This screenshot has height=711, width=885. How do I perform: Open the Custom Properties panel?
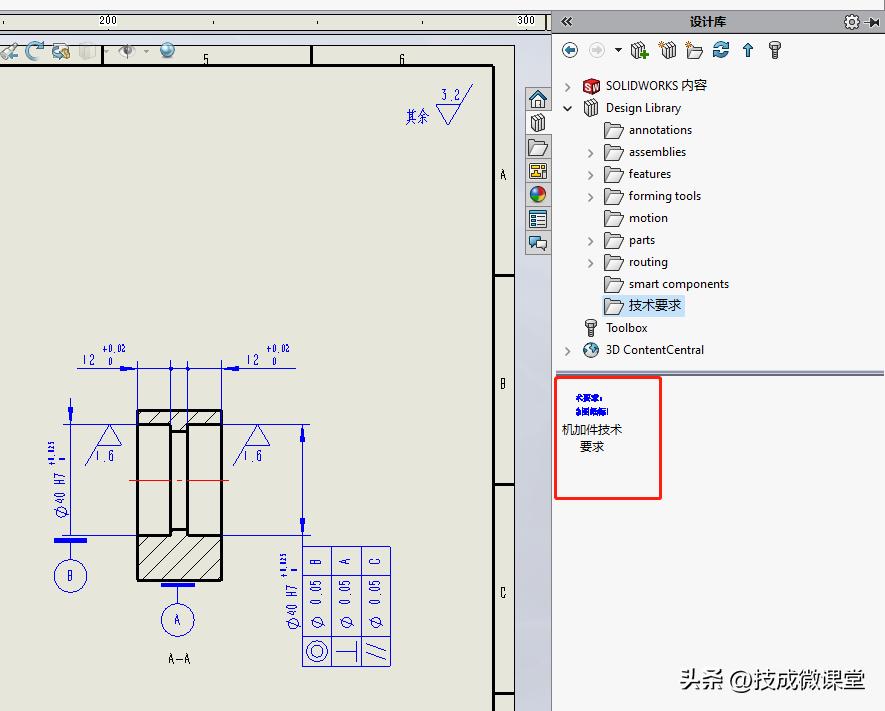pyautogui.click(x=538, y=218)
